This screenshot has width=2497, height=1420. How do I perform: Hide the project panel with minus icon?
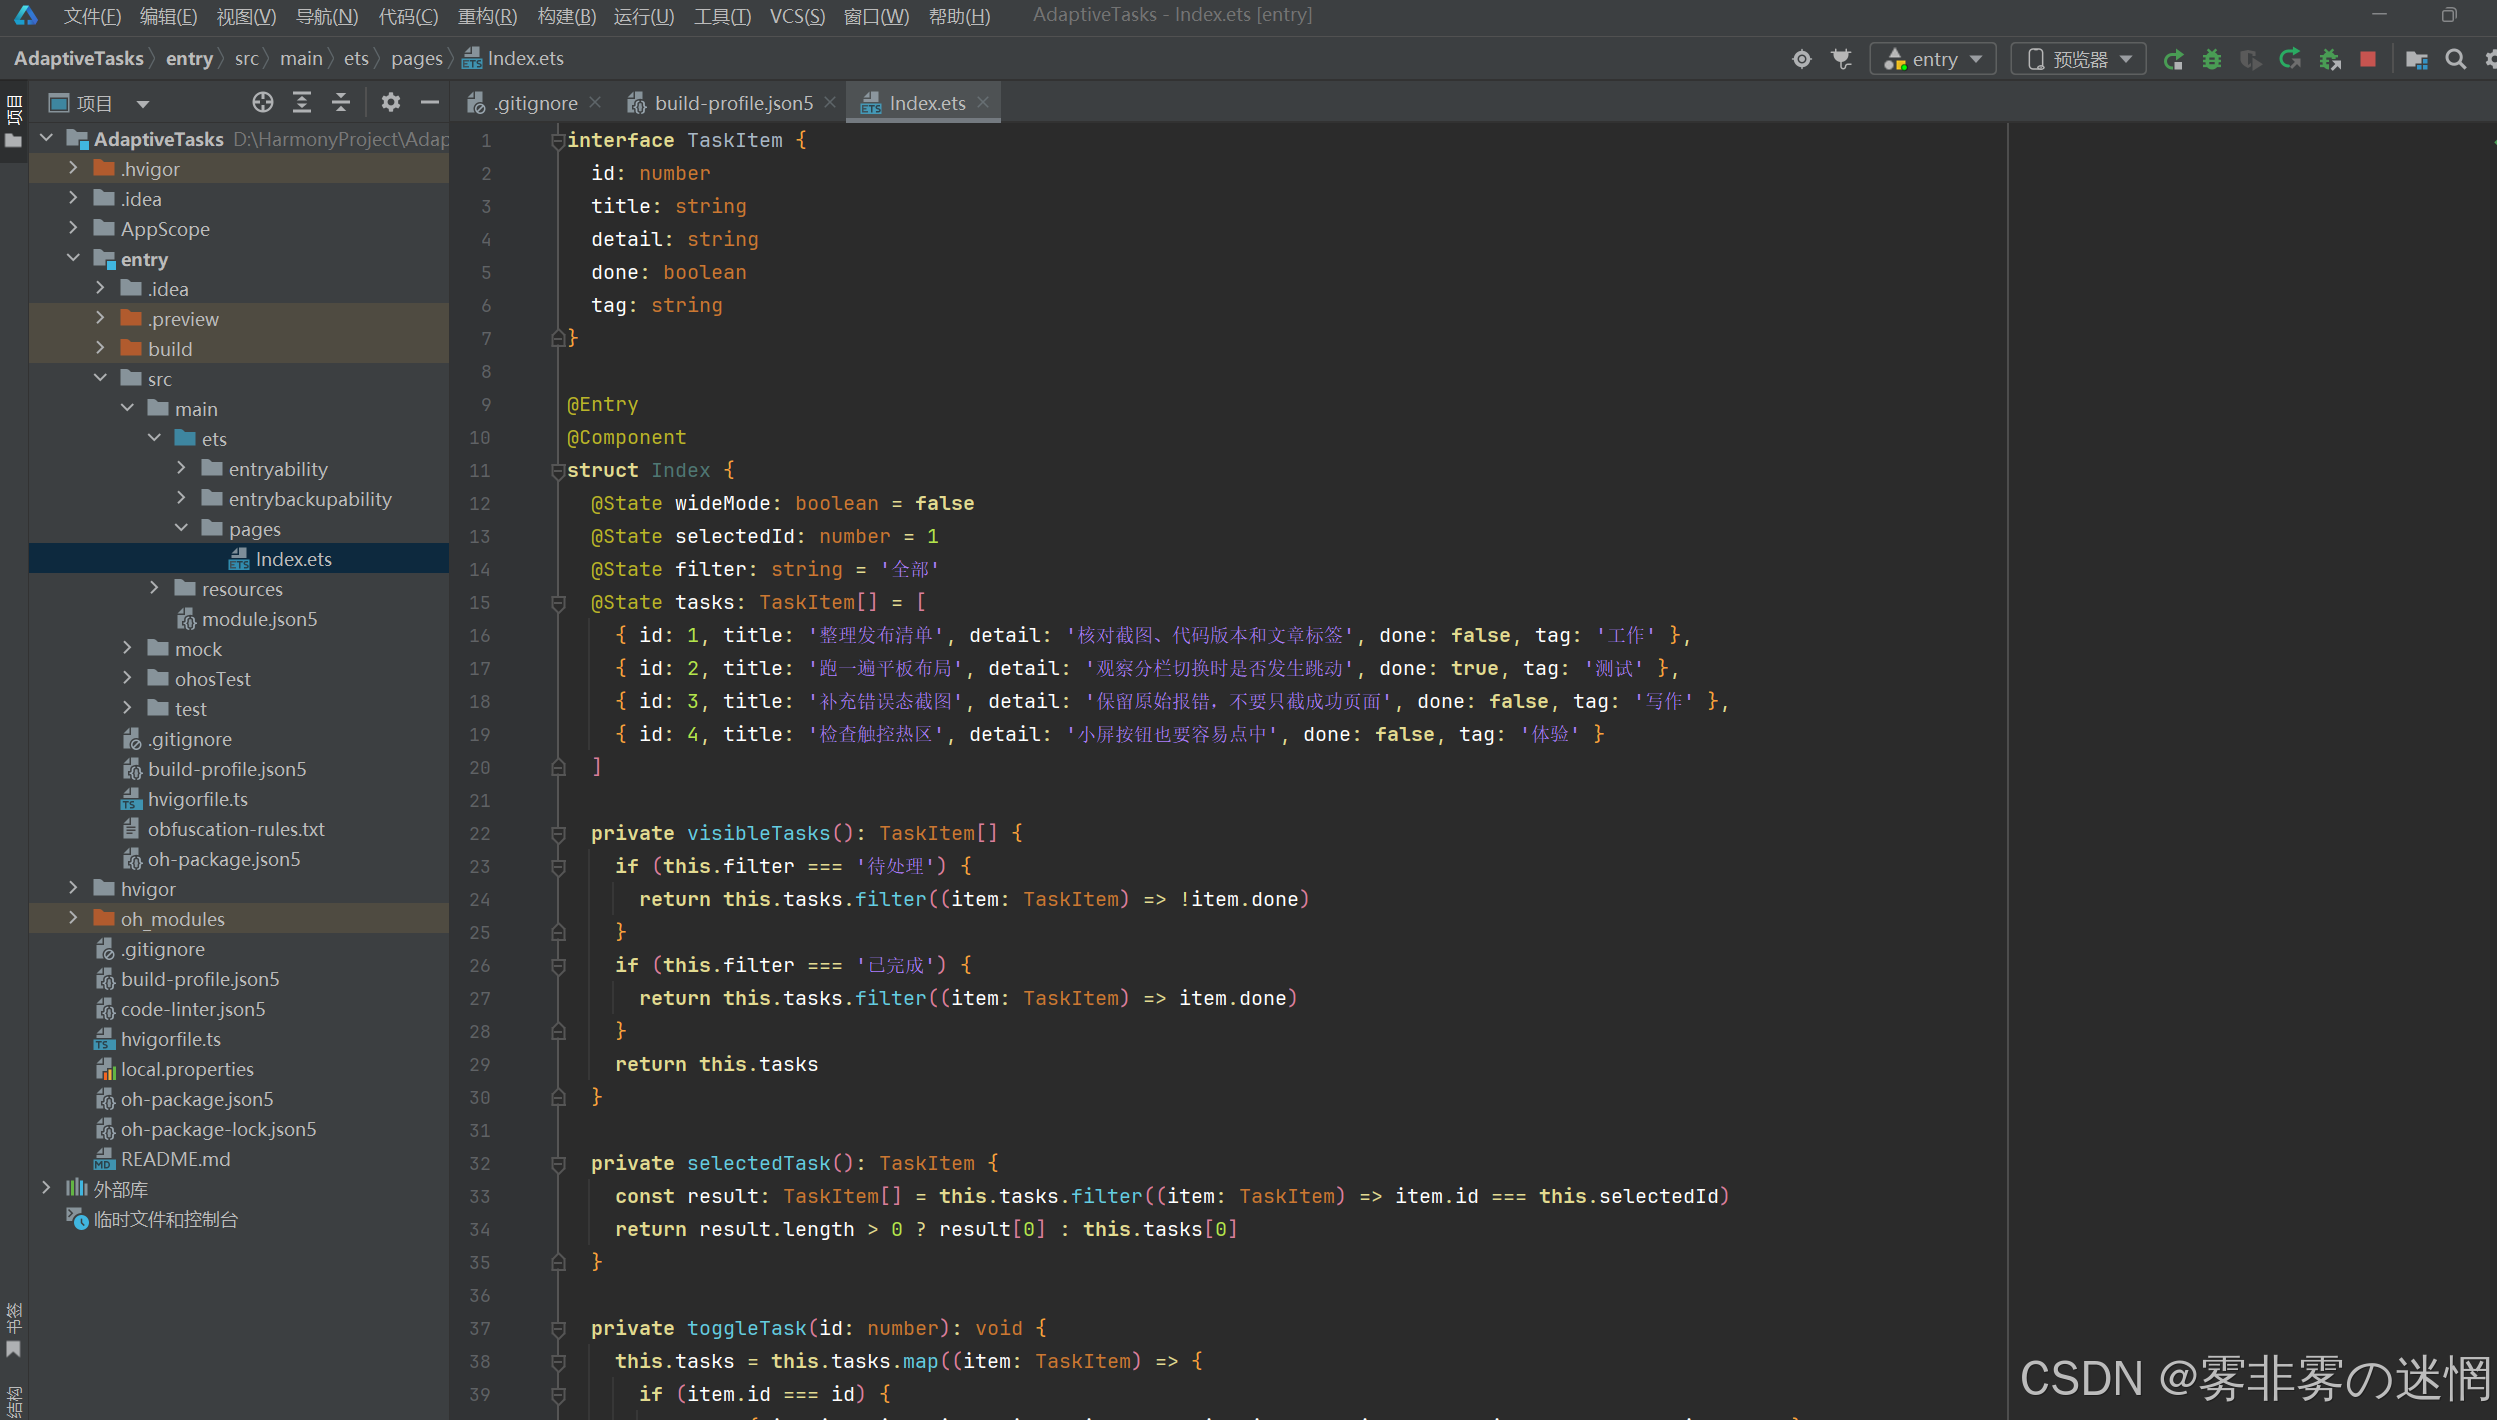click(x=430, y=102)
